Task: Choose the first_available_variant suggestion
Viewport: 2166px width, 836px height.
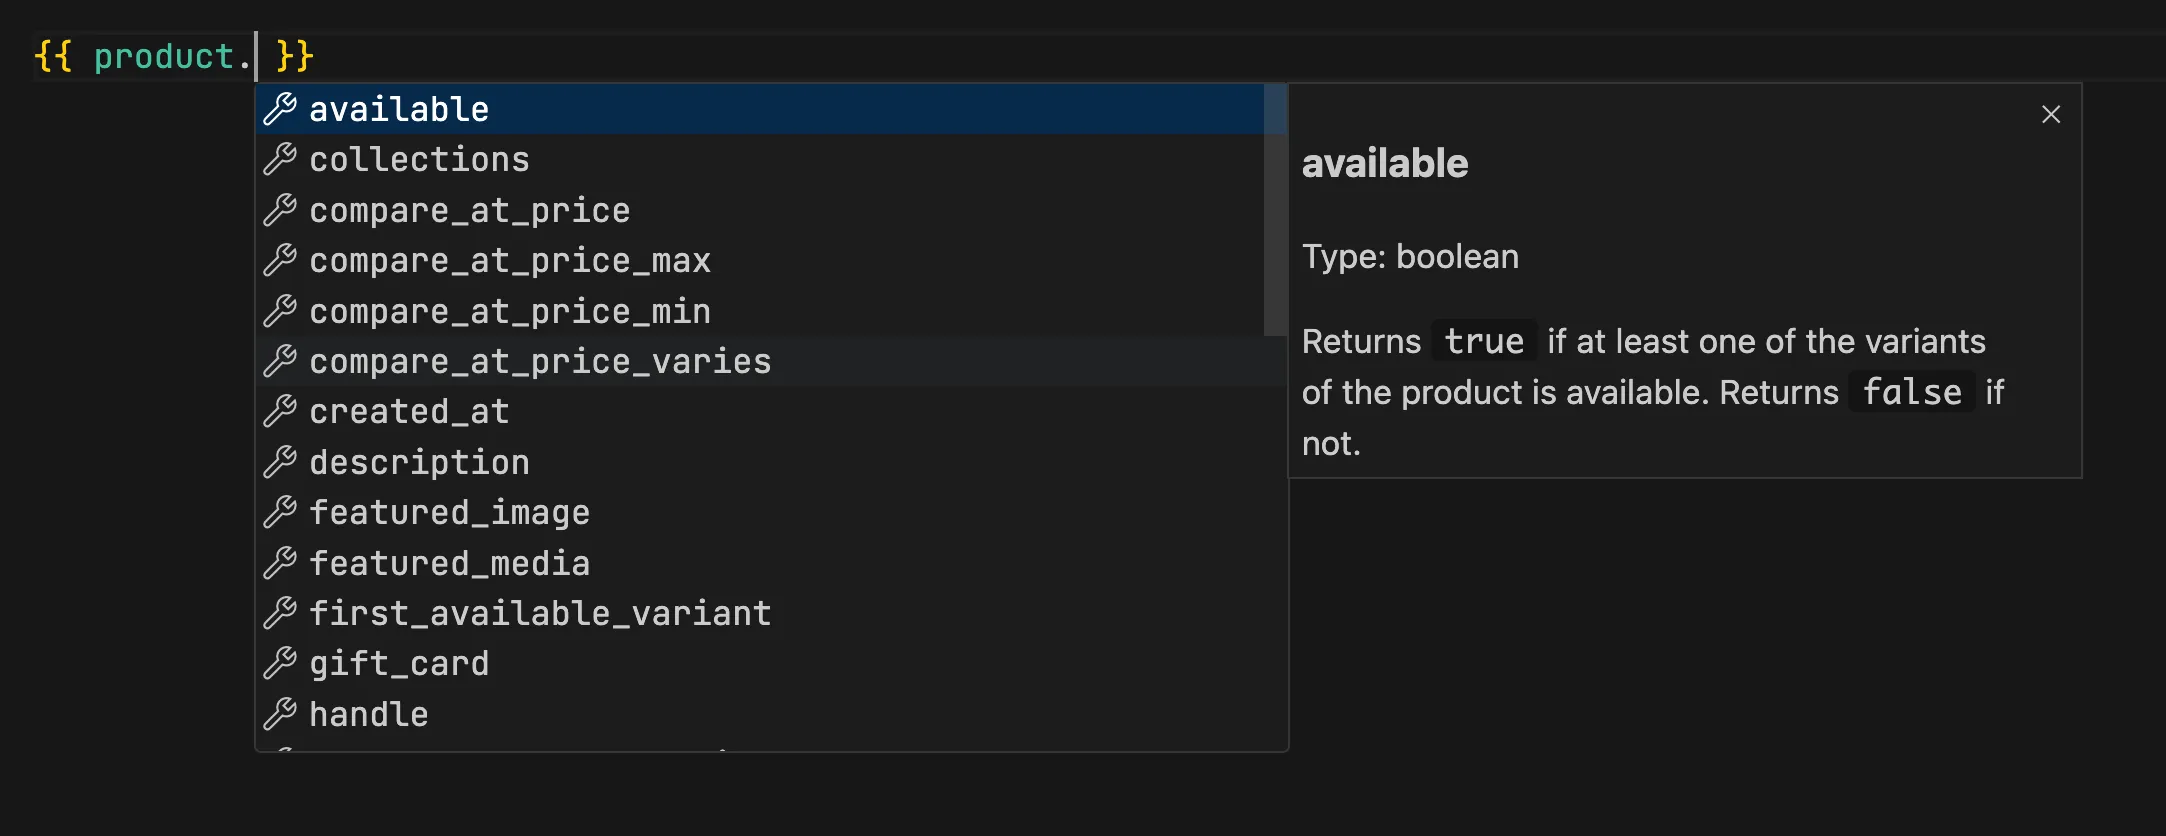Action: click(540, 614)
